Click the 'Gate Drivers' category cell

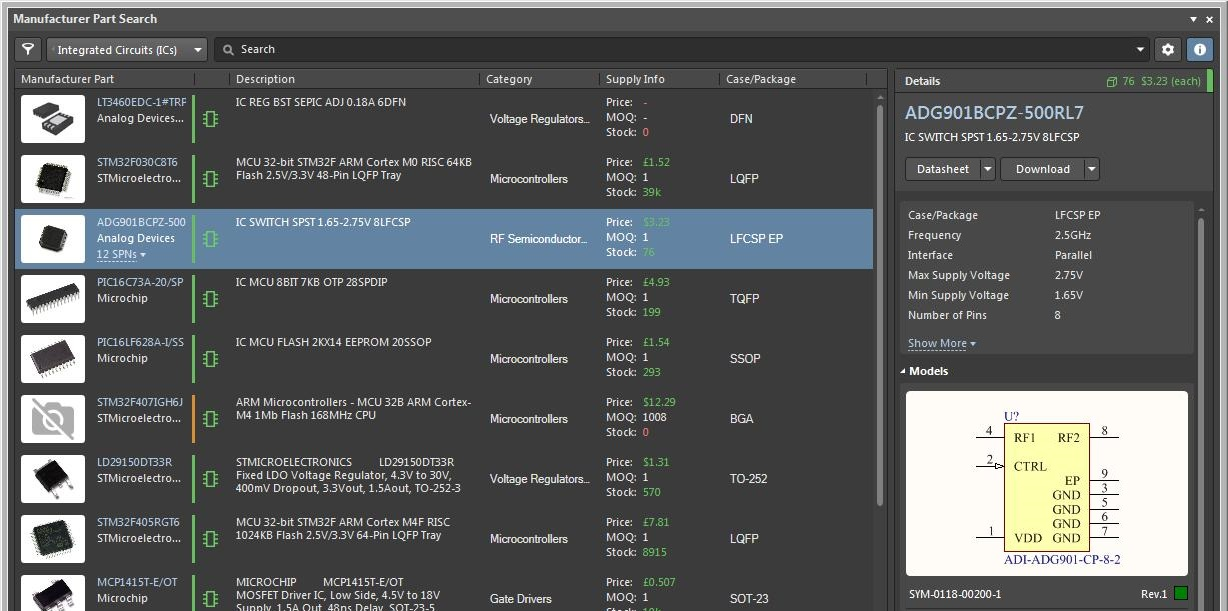pos(520,599)
